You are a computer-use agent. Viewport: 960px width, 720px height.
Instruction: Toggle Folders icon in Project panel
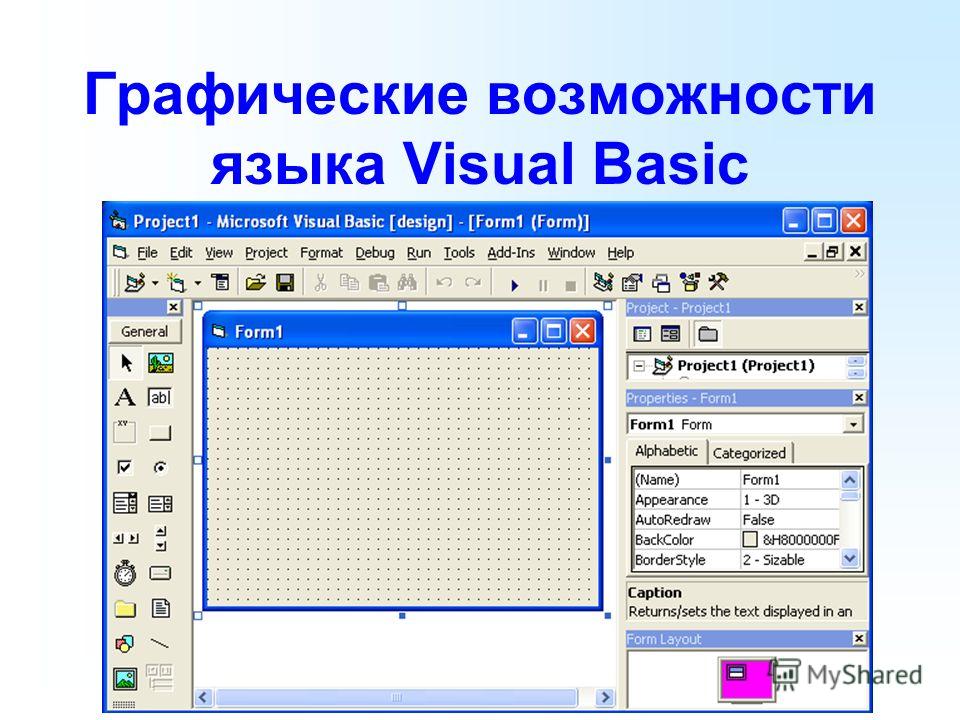707,334
